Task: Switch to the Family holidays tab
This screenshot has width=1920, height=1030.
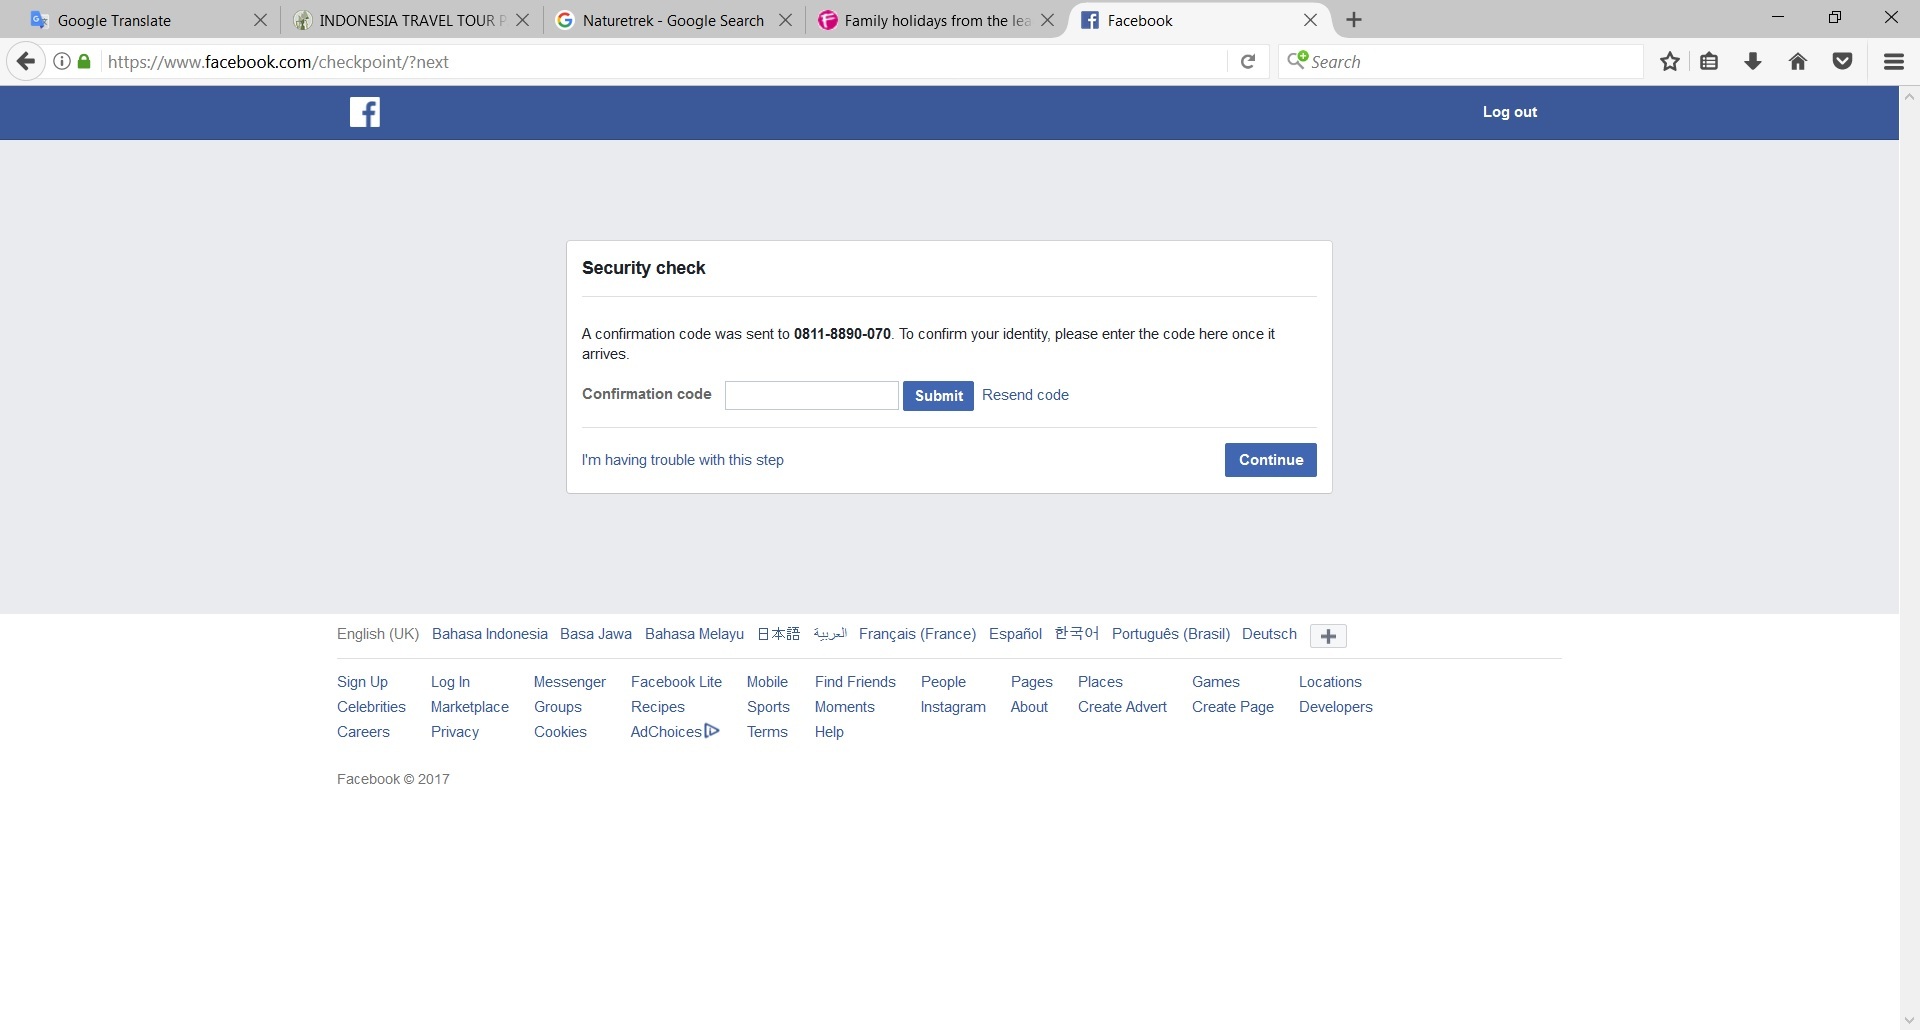Action: pyautogui.click(x=936, y=20)
